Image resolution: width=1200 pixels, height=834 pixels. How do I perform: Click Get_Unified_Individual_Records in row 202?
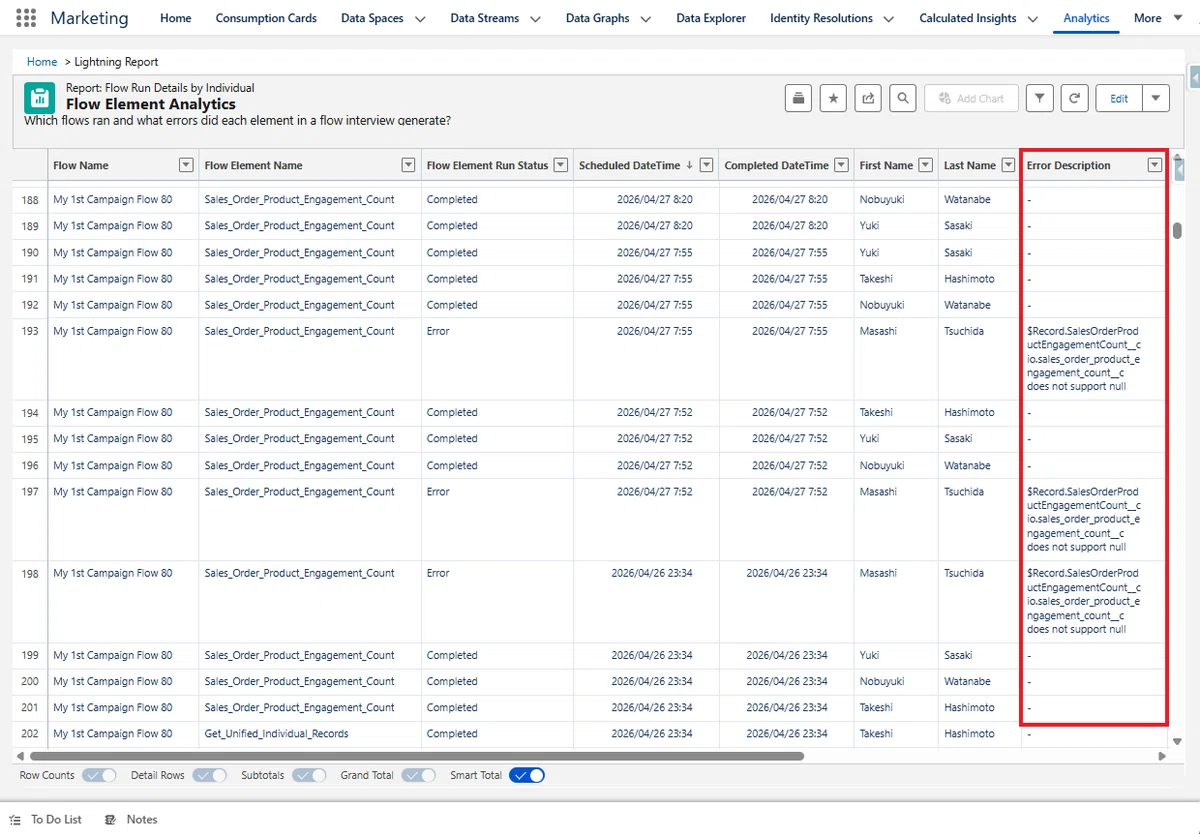pos(276,733)
